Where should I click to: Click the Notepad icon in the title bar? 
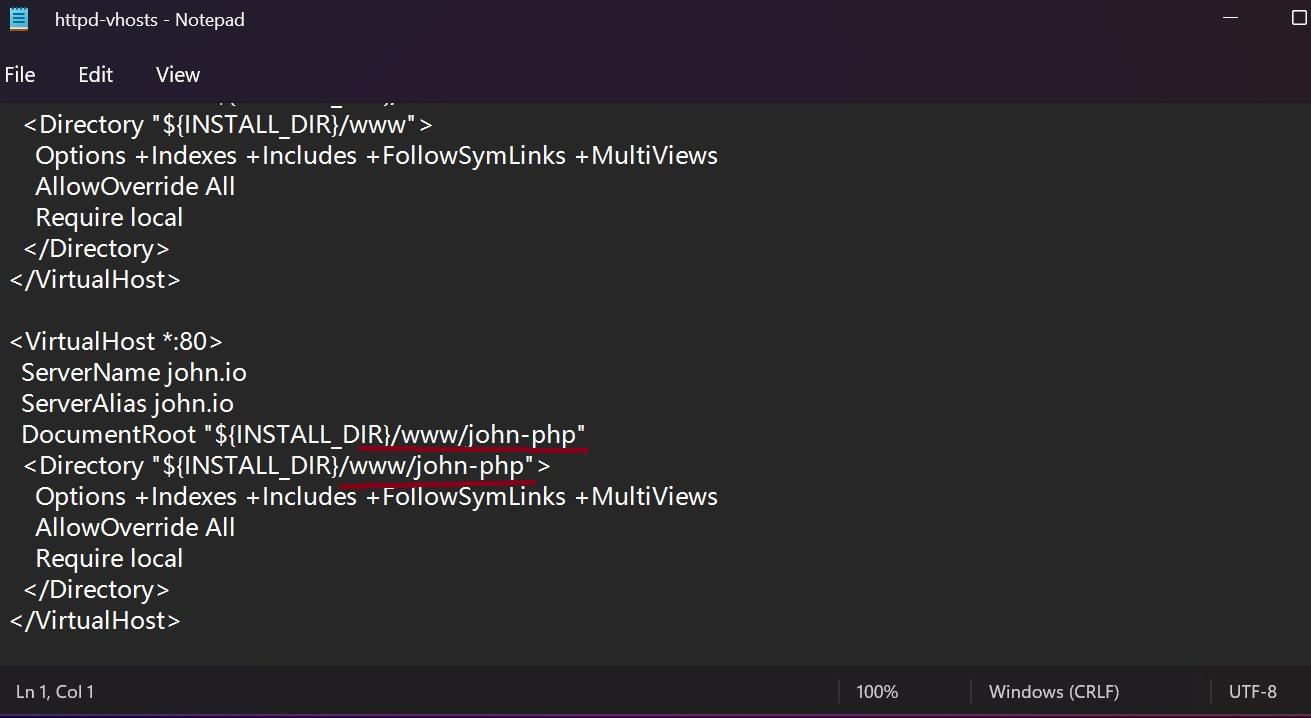coord(18,18)
